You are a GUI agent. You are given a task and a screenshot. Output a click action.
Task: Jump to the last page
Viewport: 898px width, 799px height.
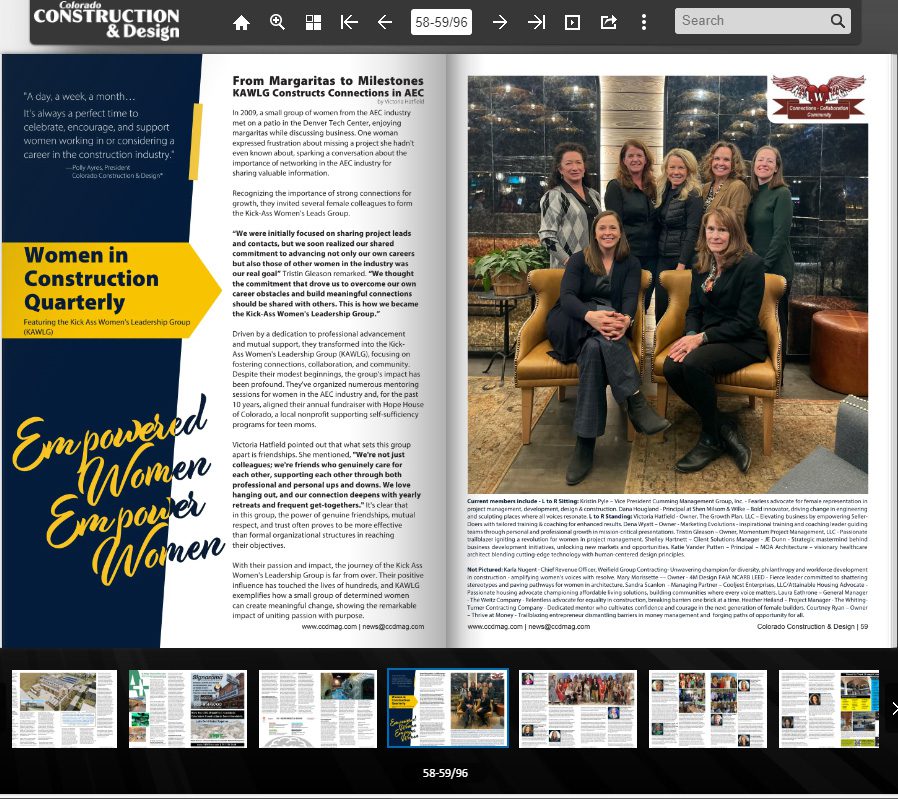coord(536,22)
